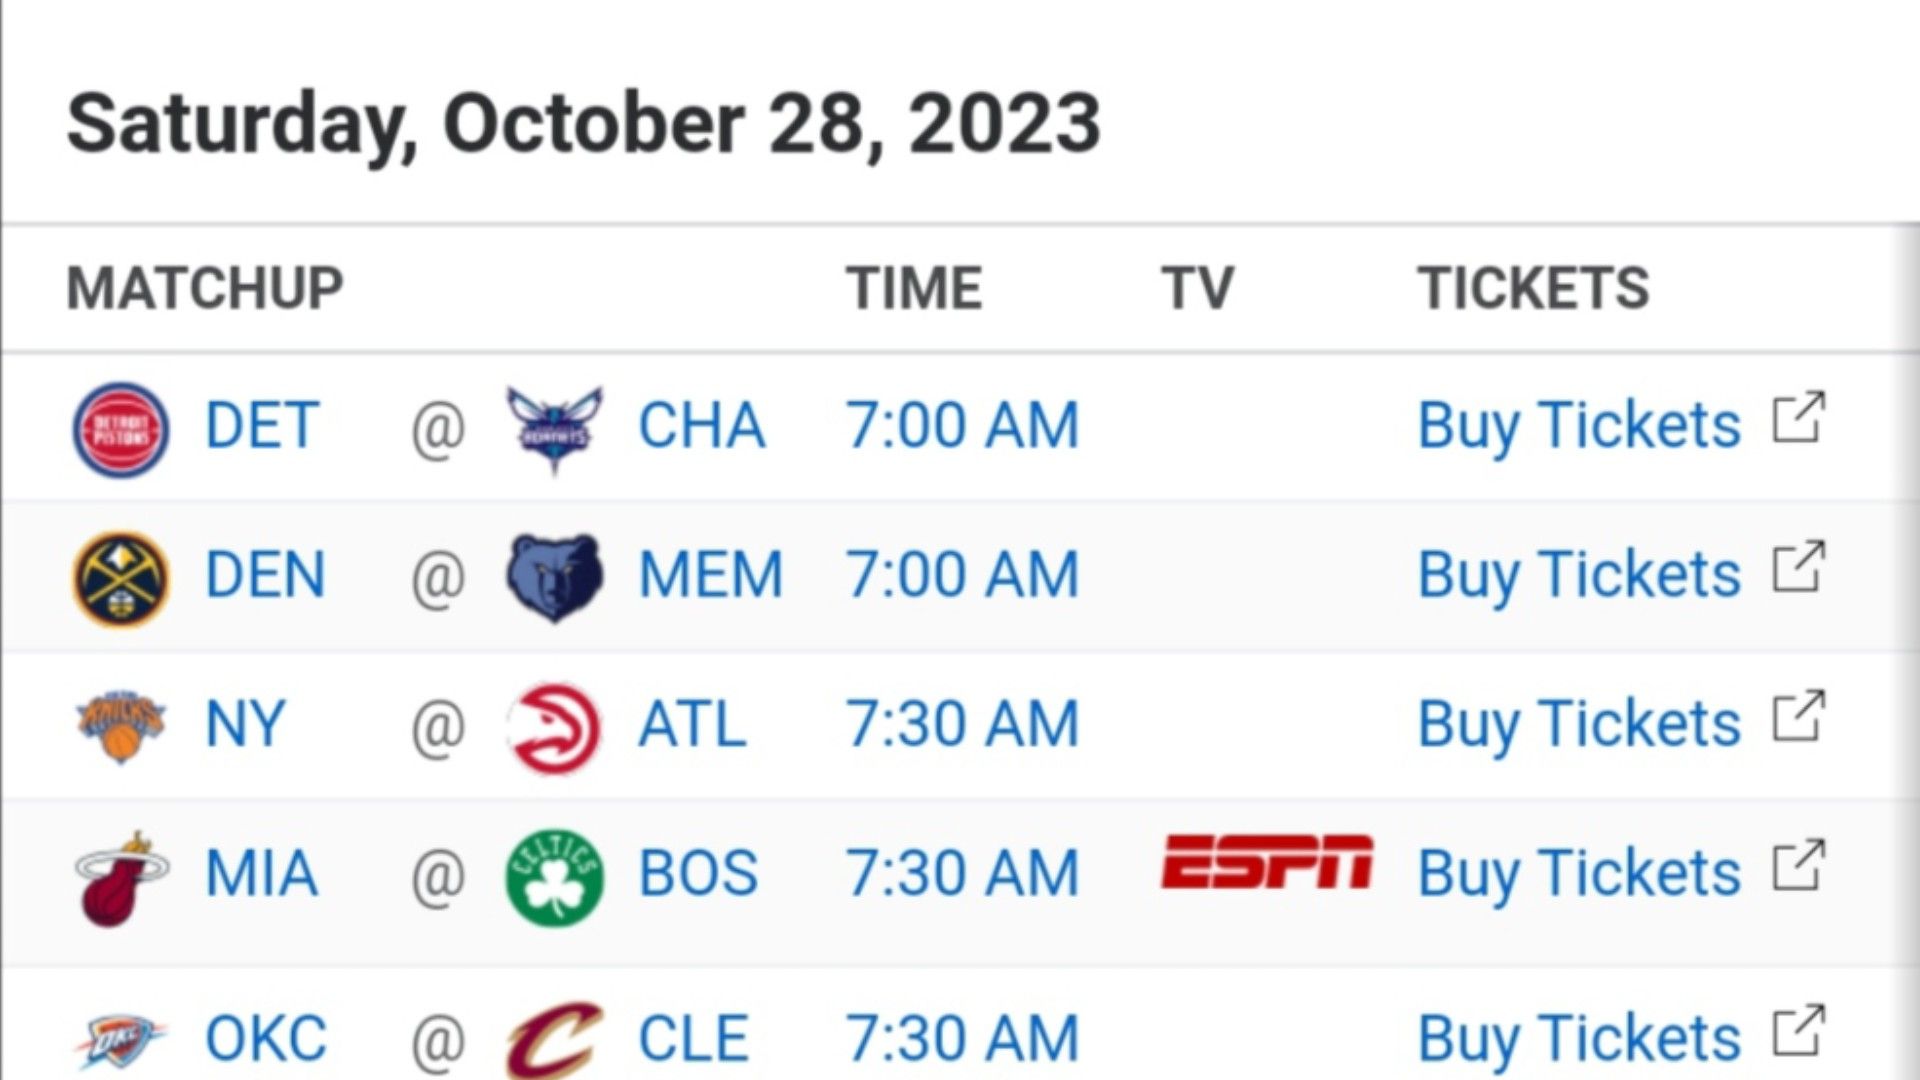Buy Tickets for NY at ATL
The width and height of the screenshot is (1920, 1080).
pos(1579,724)
